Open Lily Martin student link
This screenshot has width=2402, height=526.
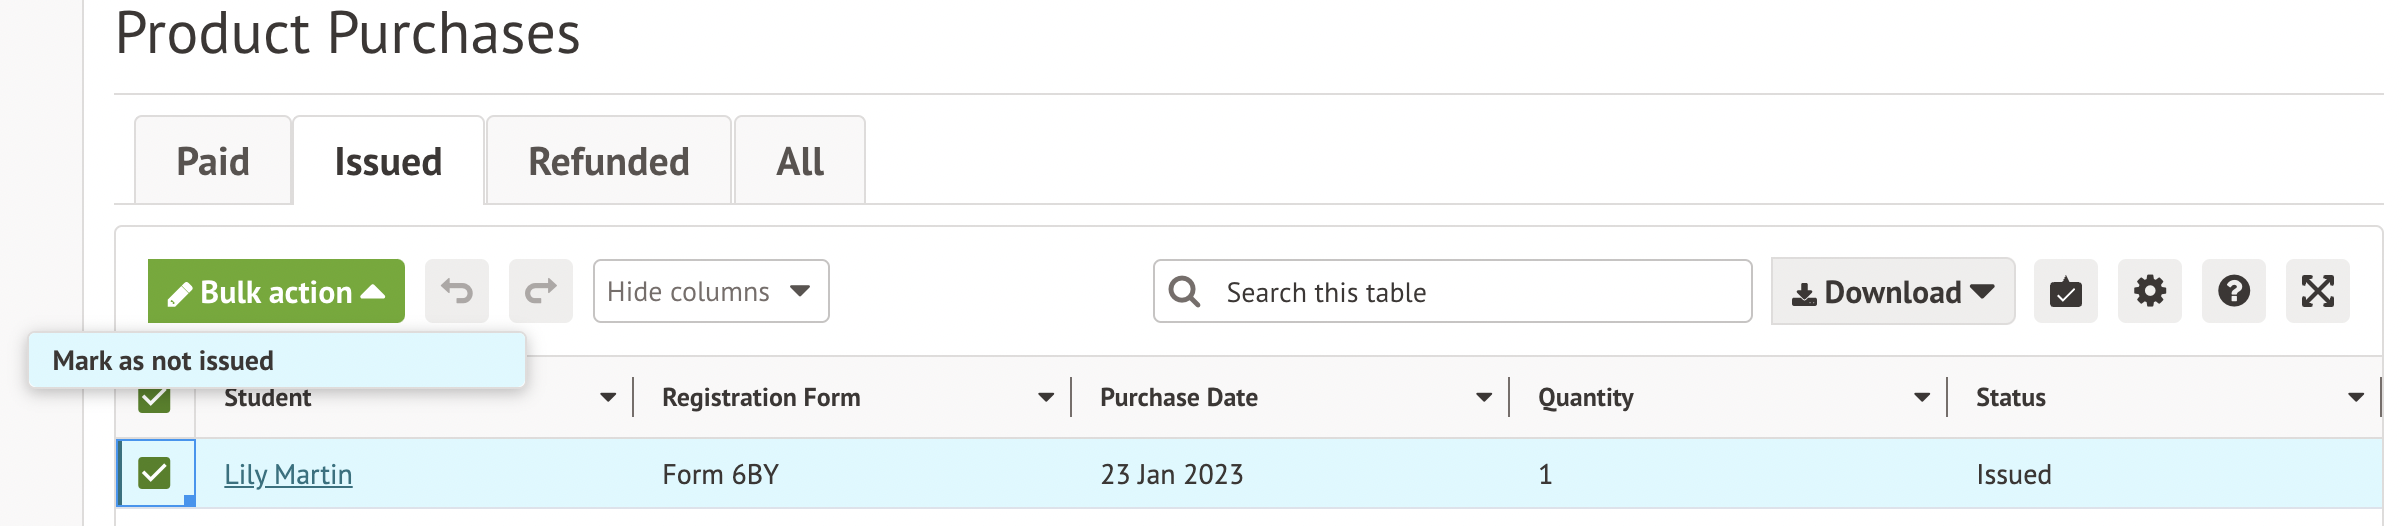point(288,474)
